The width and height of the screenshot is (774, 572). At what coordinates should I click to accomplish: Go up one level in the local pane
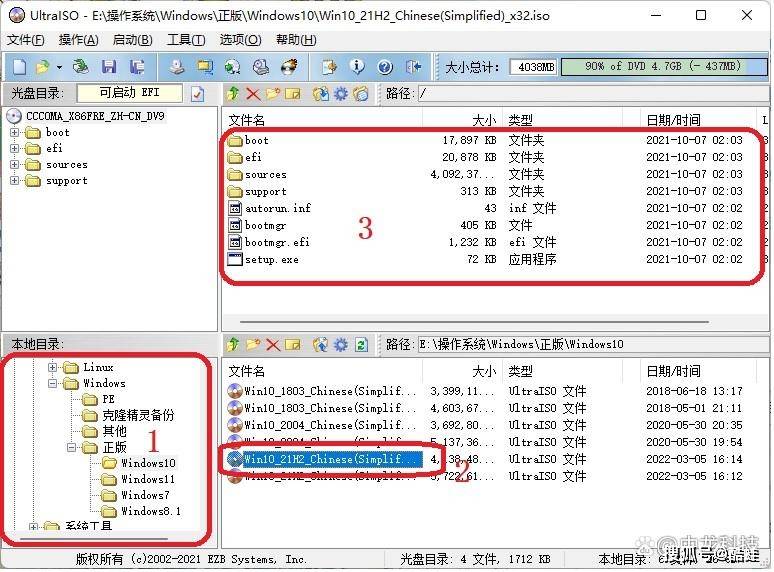233,344
